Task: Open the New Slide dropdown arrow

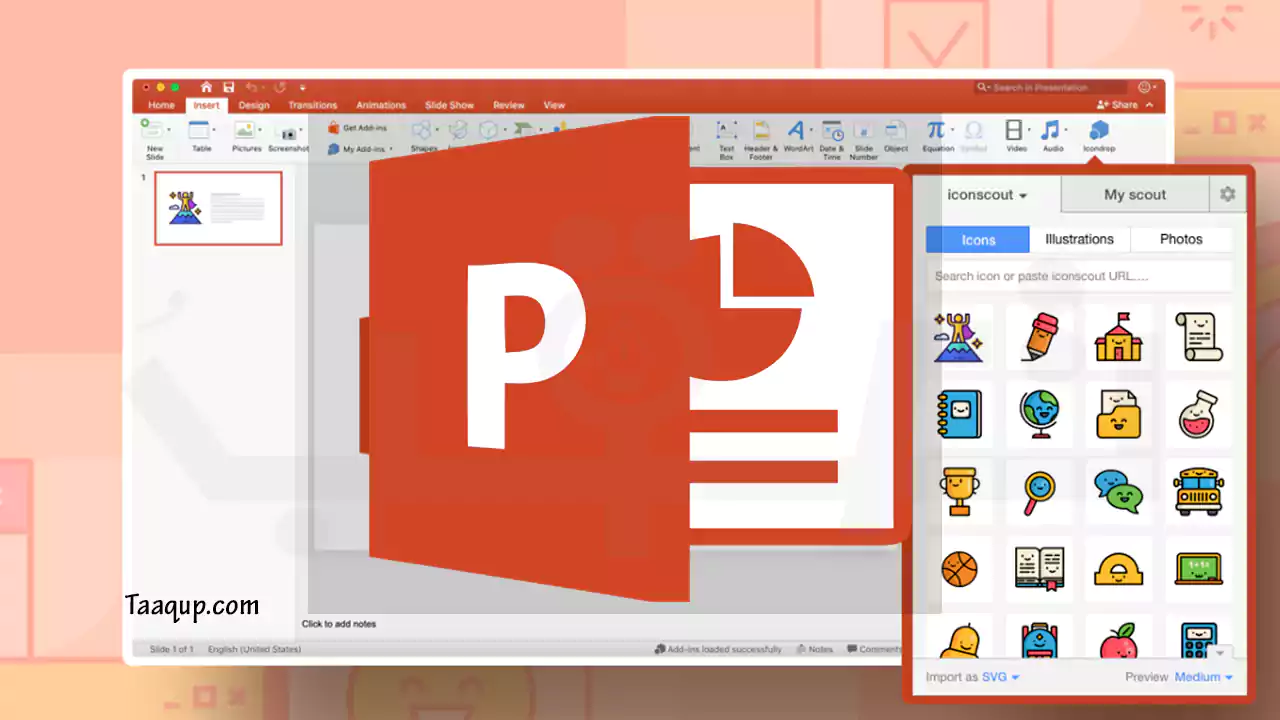Action: pos(169,130)
